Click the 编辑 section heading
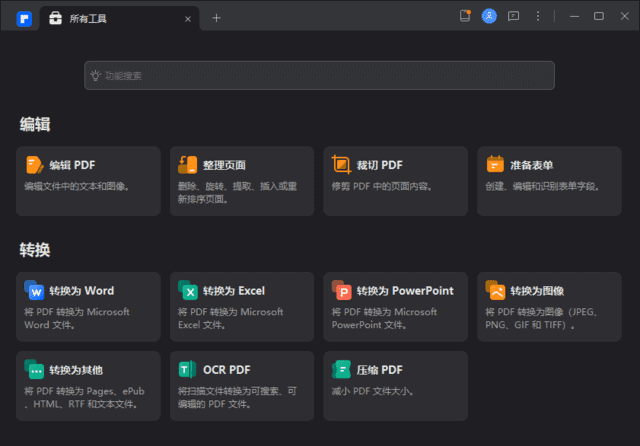 point(35,124)
